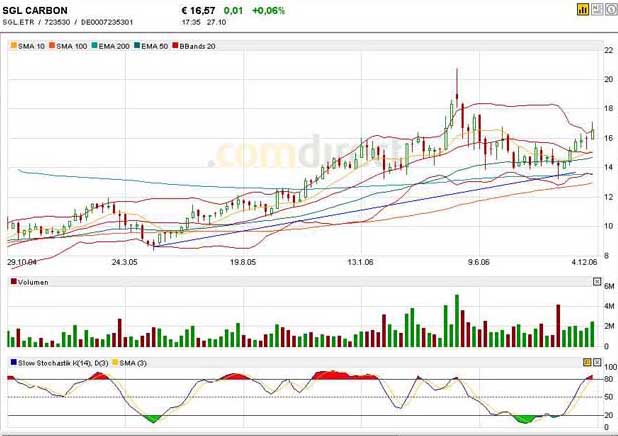
Task: Click the 24.3.05 date axis label
Action: [x=125, y=262]
